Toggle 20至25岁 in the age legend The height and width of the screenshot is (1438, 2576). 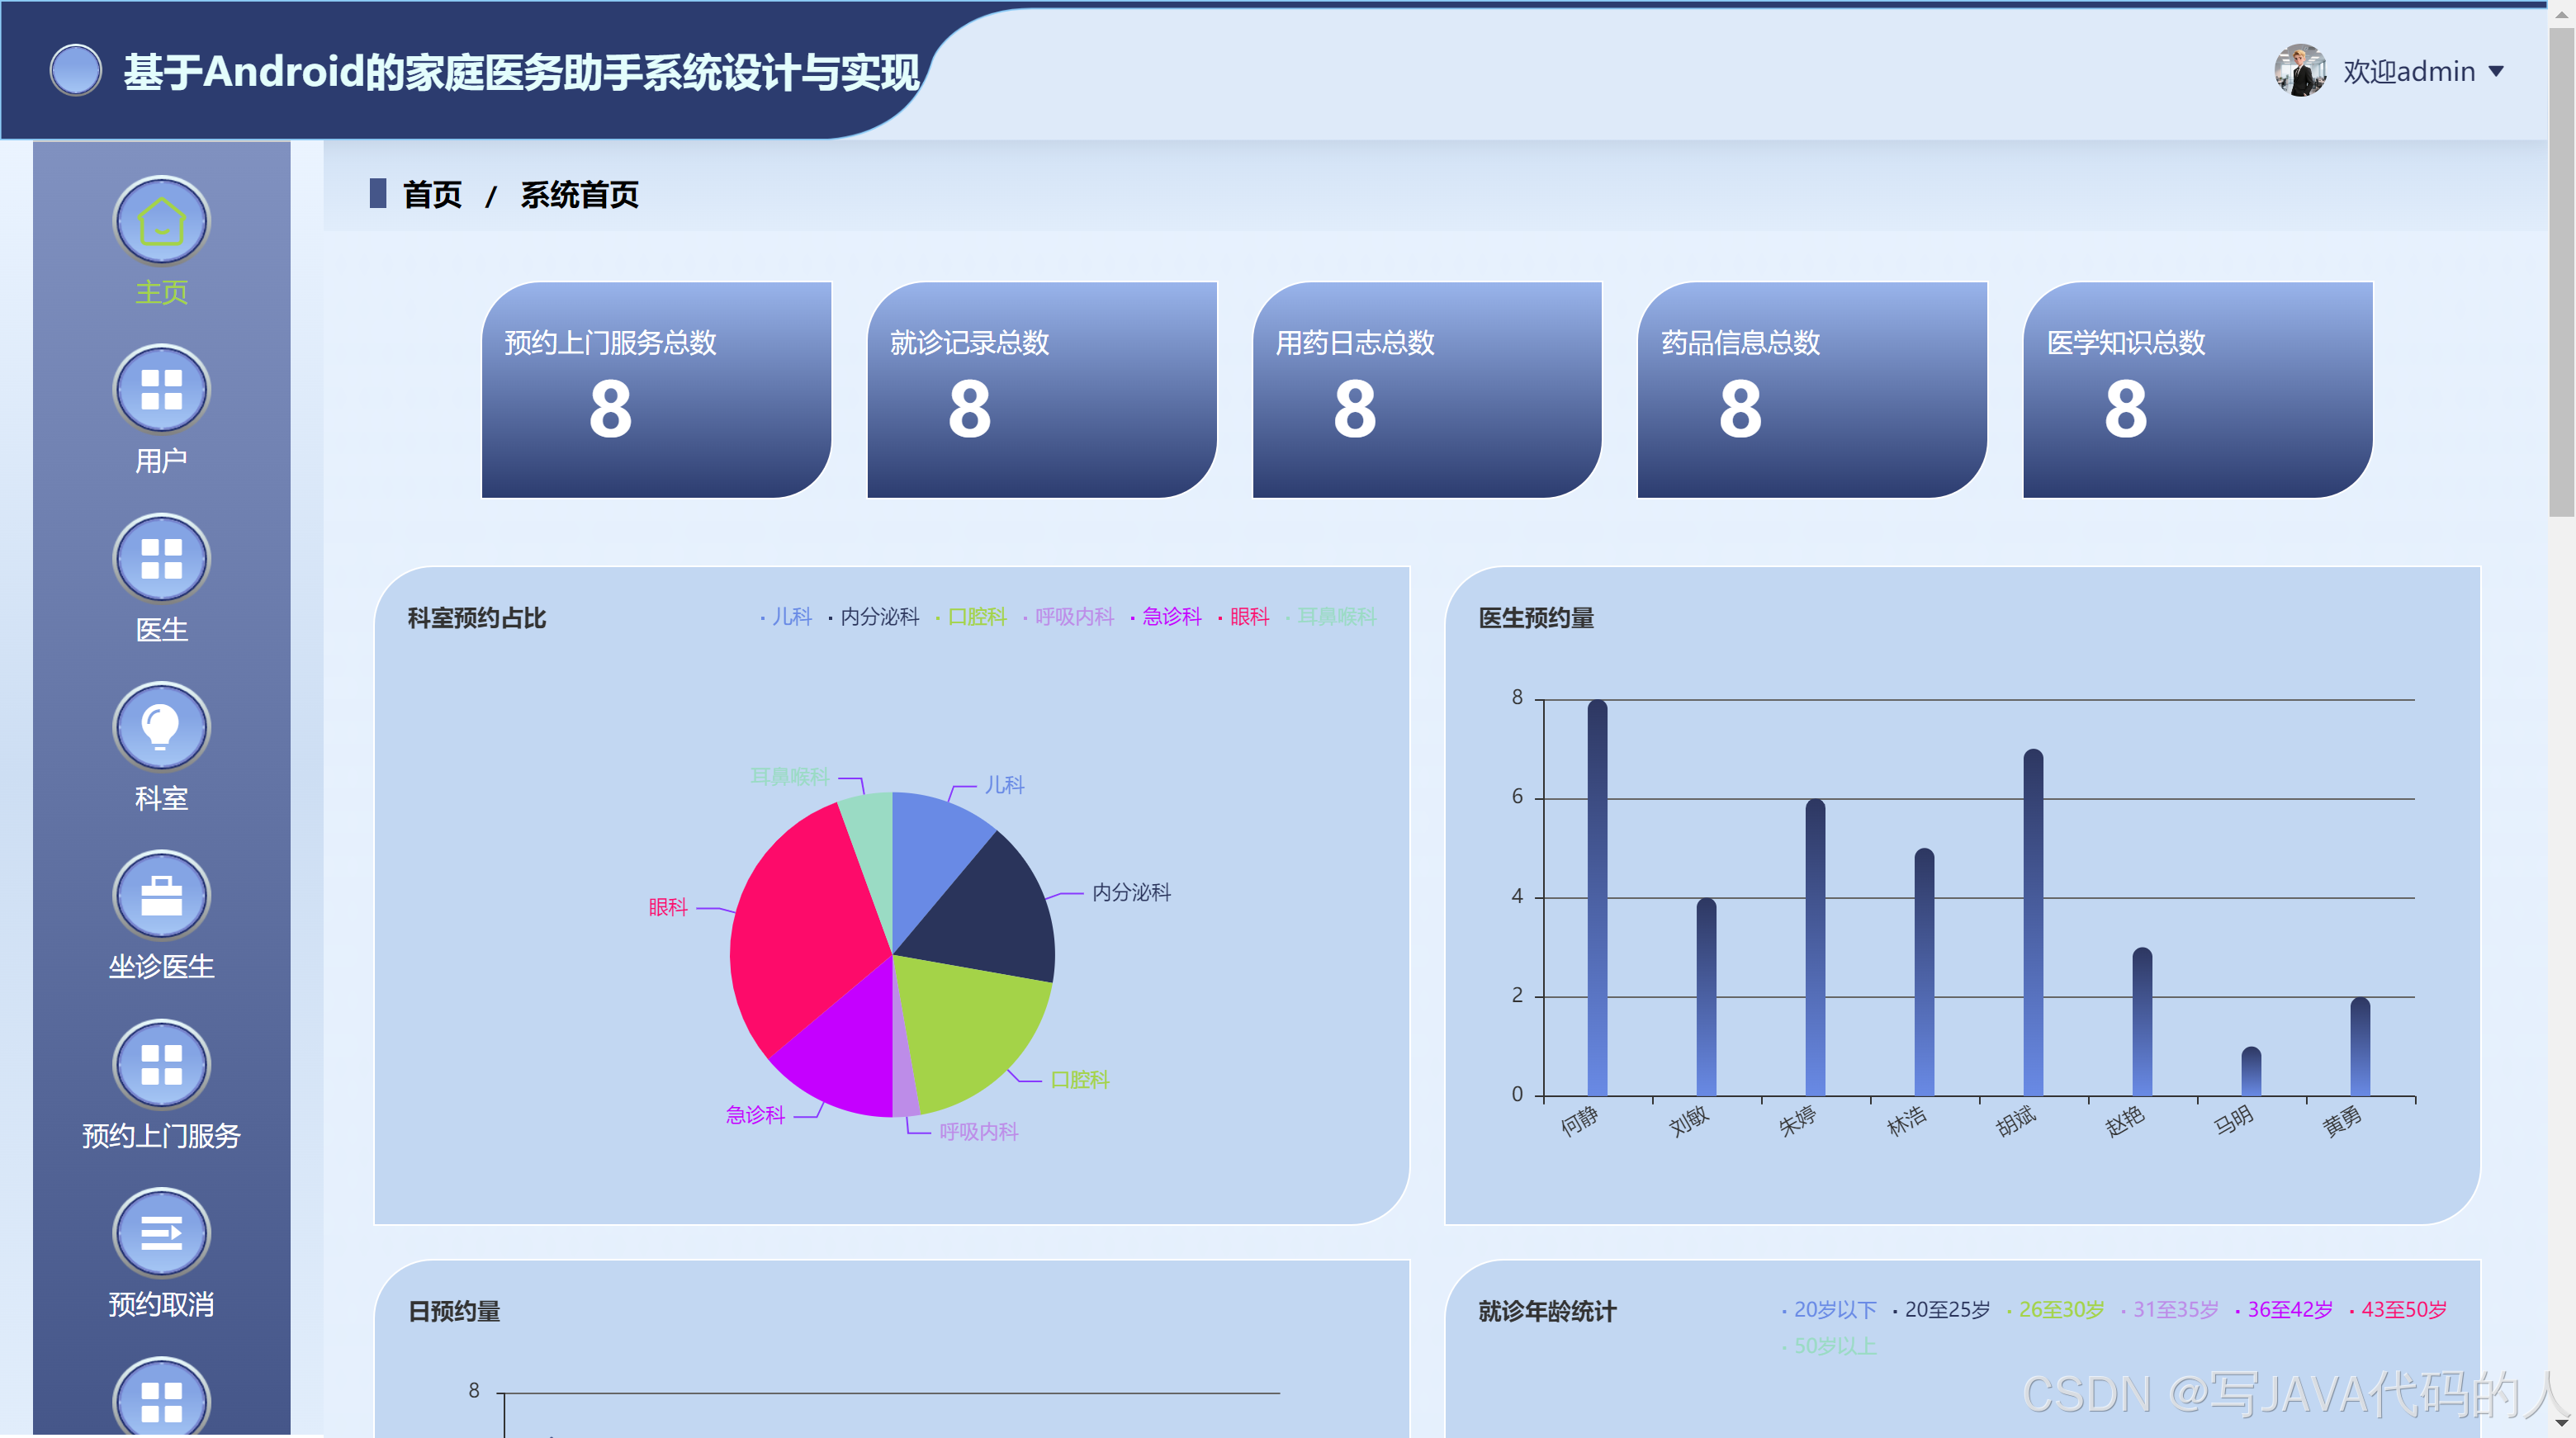click(1941, 1310)
